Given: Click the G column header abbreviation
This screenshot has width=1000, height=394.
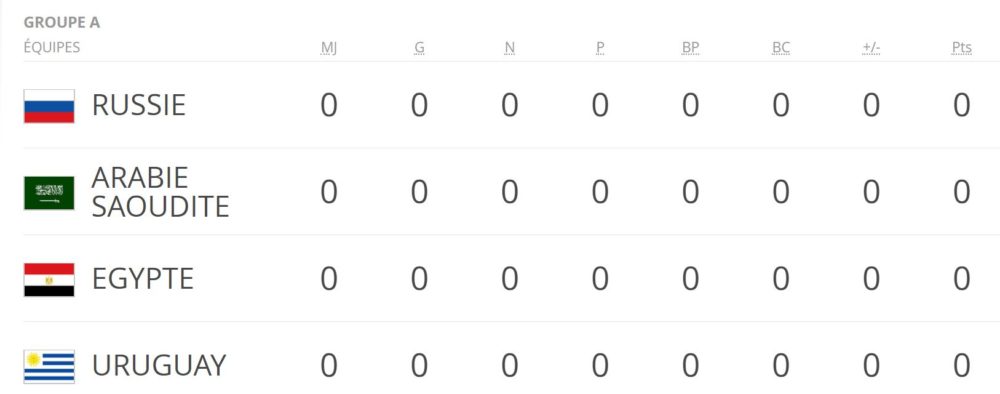Looking at the screenshot, I should pos(419,48).
